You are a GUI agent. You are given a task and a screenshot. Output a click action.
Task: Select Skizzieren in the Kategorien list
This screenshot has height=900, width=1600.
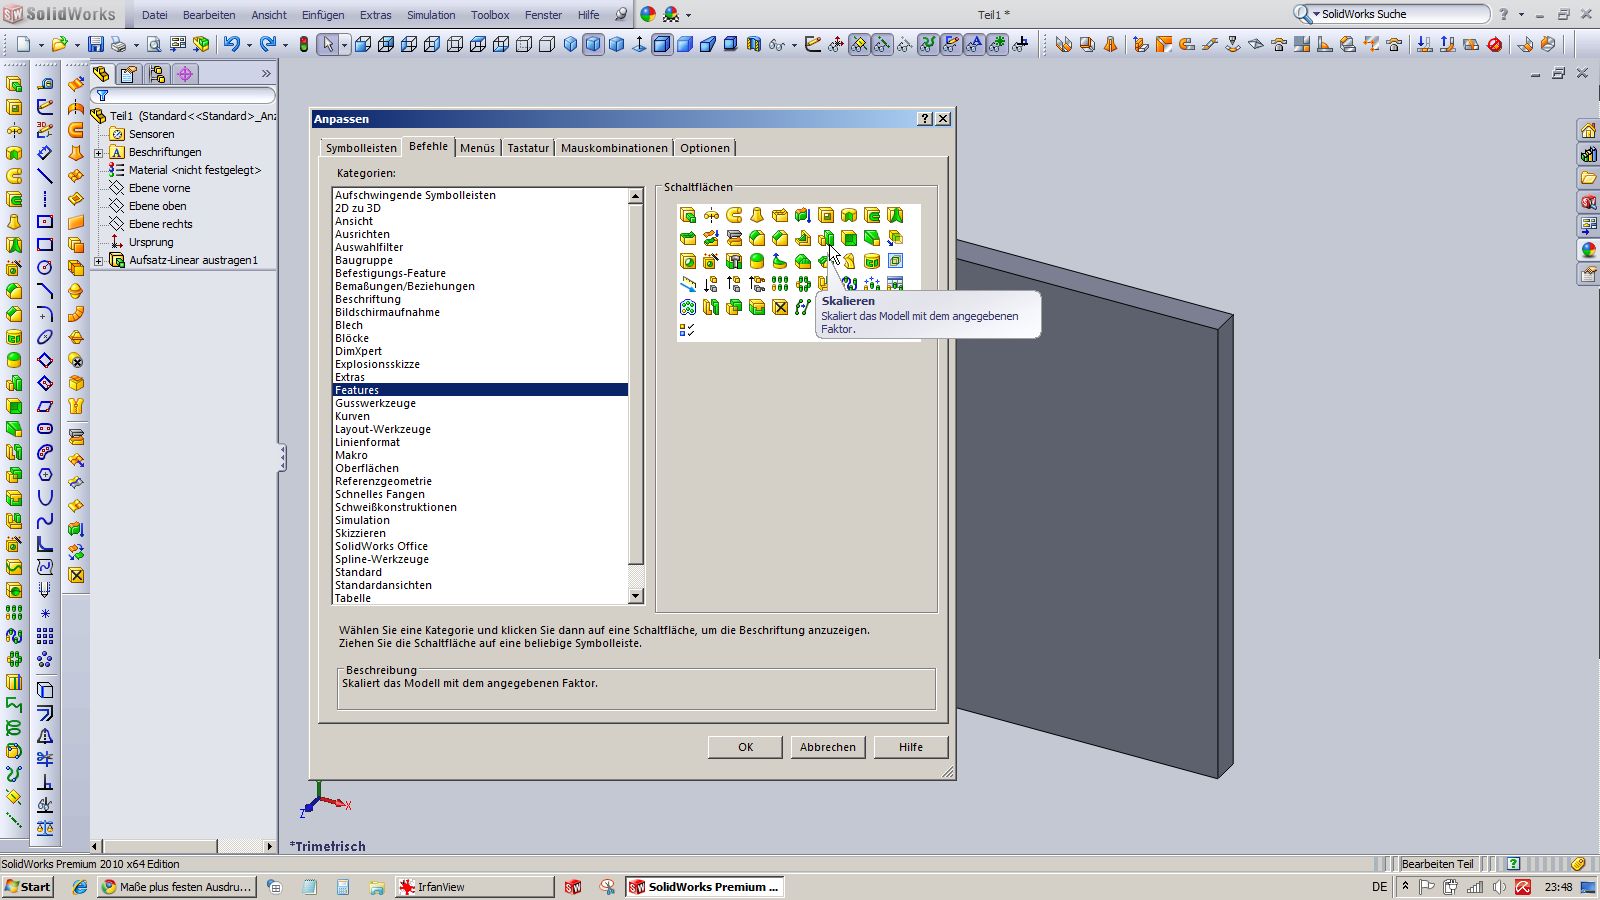pyautogui.click(x=360, y=533)
